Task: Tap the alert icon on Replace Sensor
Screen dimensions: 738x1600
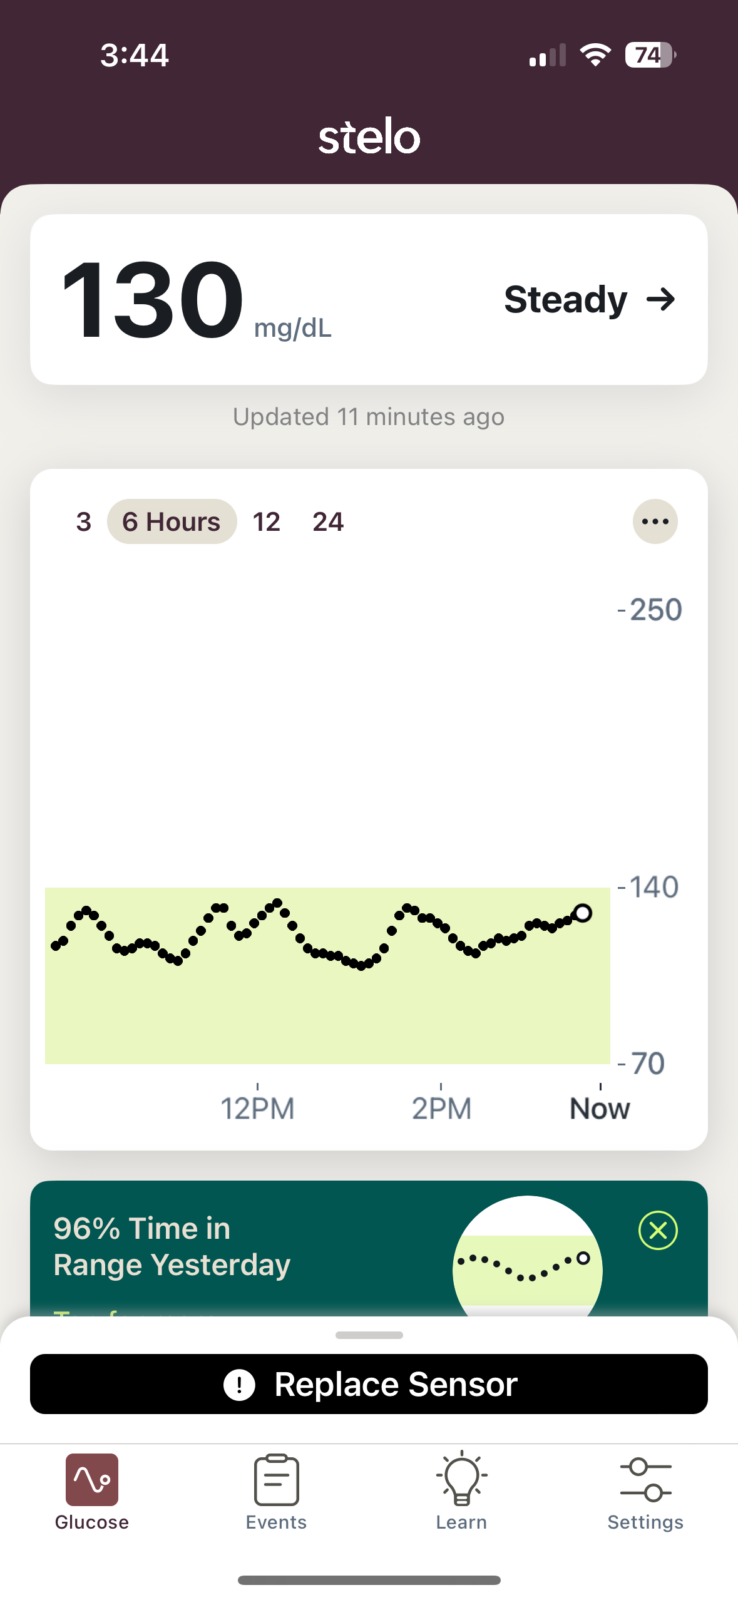Action: pyautogui.click(x=239, y=1384)
